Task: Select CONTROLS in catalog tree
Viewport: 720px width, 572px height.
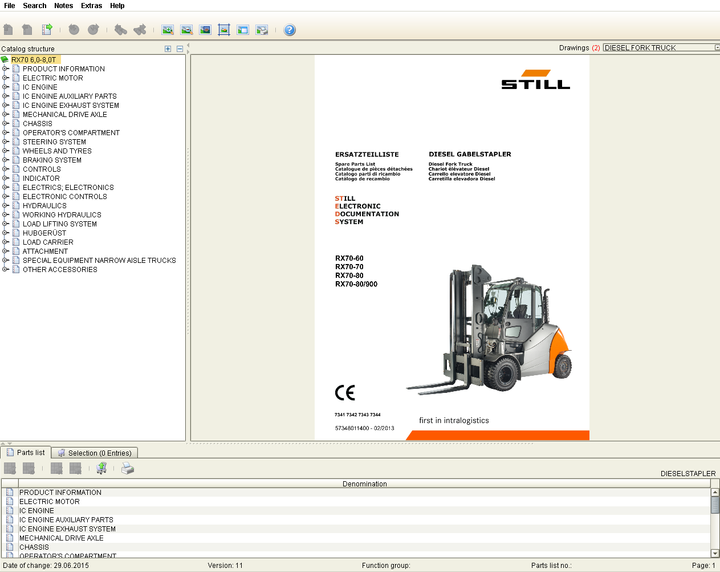Action: 41,169
